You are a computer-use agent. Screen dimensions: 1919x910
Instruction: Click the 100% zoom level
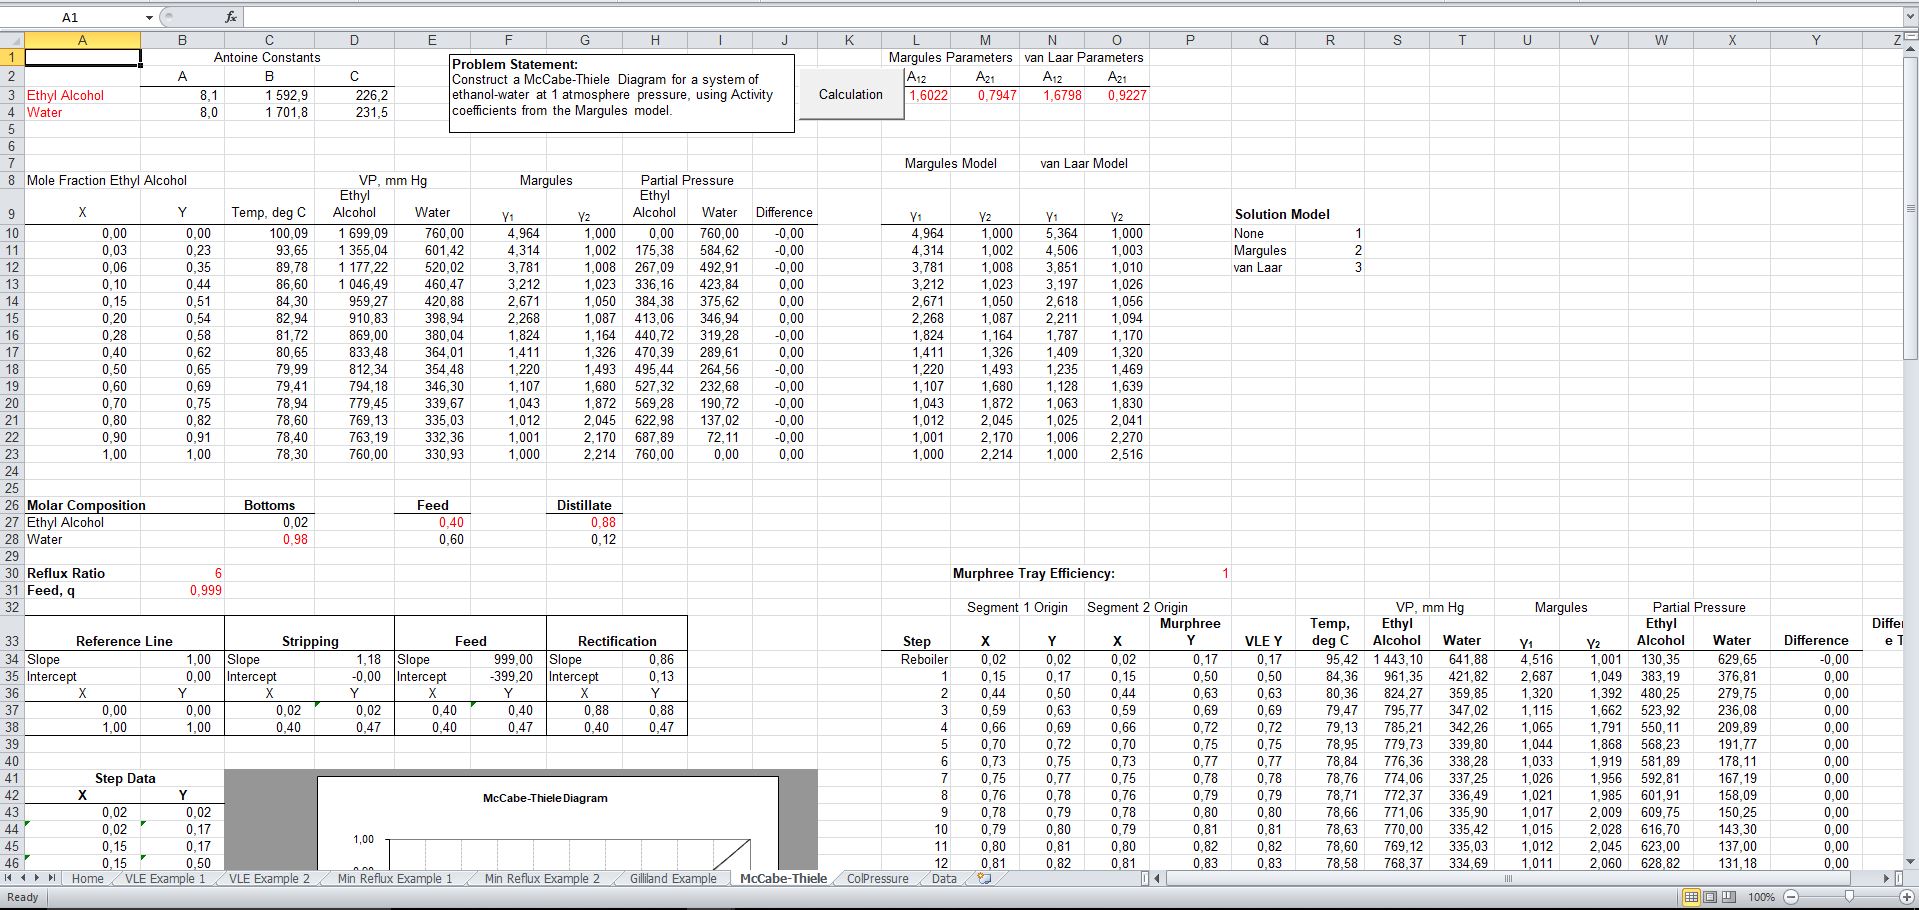point(1761,898)
